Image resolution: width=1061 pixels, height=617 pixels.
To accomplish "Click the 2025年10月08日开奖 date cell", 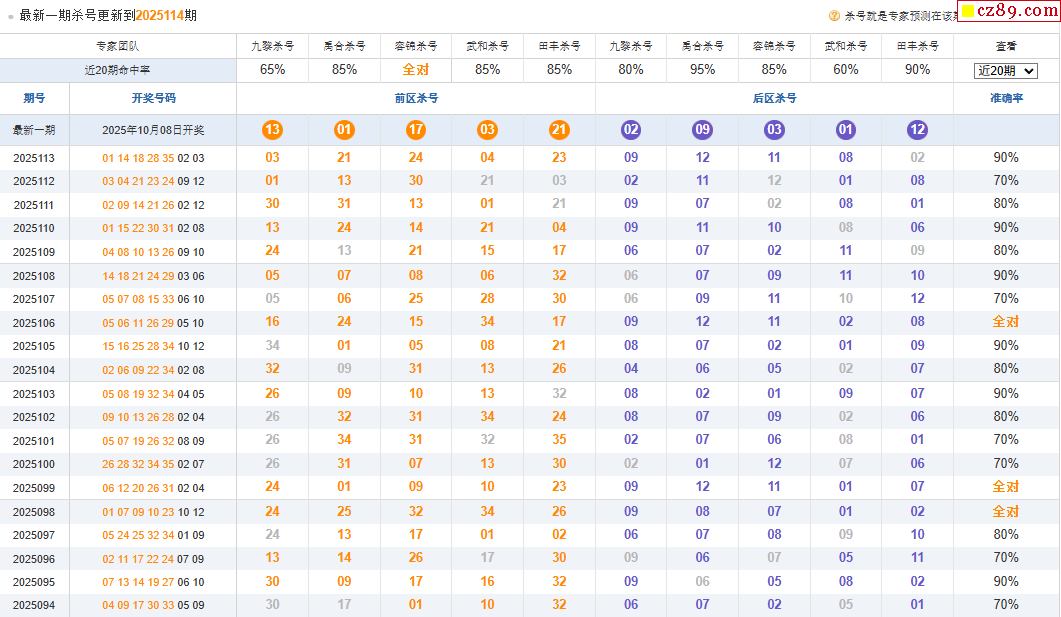I will coord(153,131).
